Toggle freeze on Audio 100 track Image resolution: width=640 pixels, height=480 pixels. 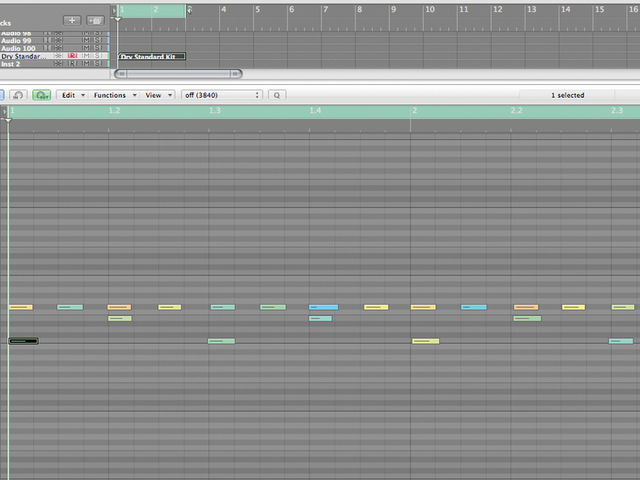pyautogui.click(x=58, y=48)
